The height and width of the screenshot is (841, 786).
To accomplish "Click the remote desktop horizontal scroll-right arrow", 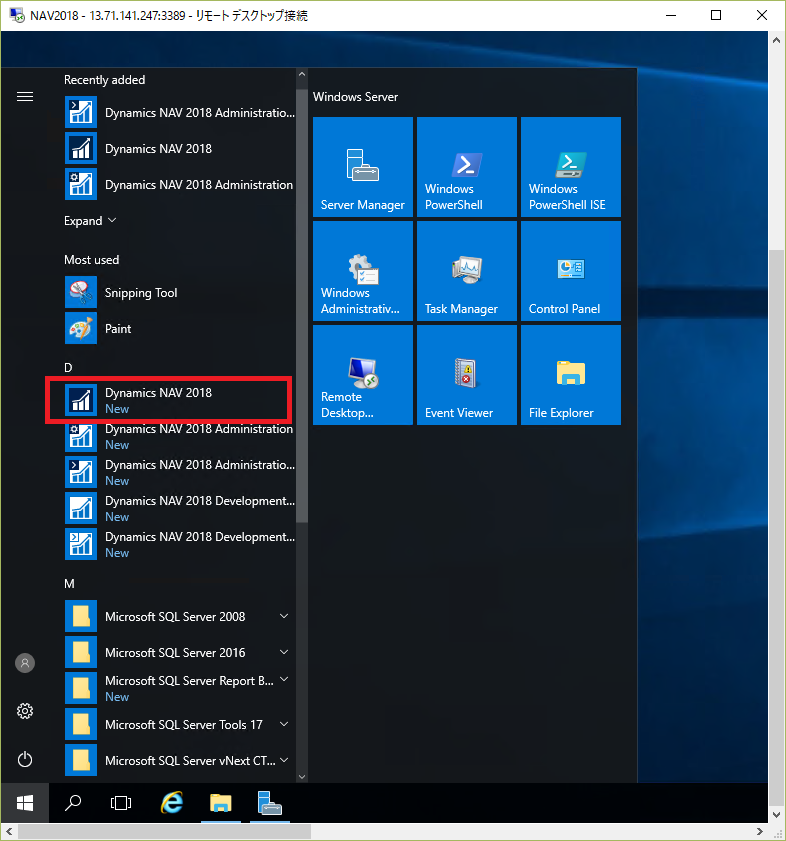I will coord(760,832).
